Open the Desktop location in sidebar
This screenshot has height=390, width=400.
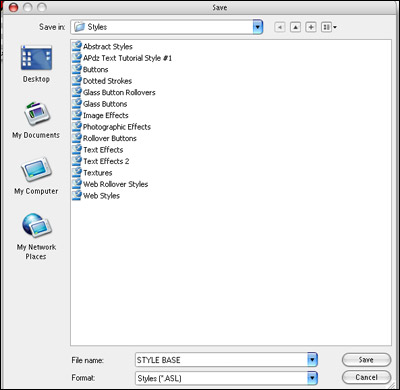pos(36,64)
